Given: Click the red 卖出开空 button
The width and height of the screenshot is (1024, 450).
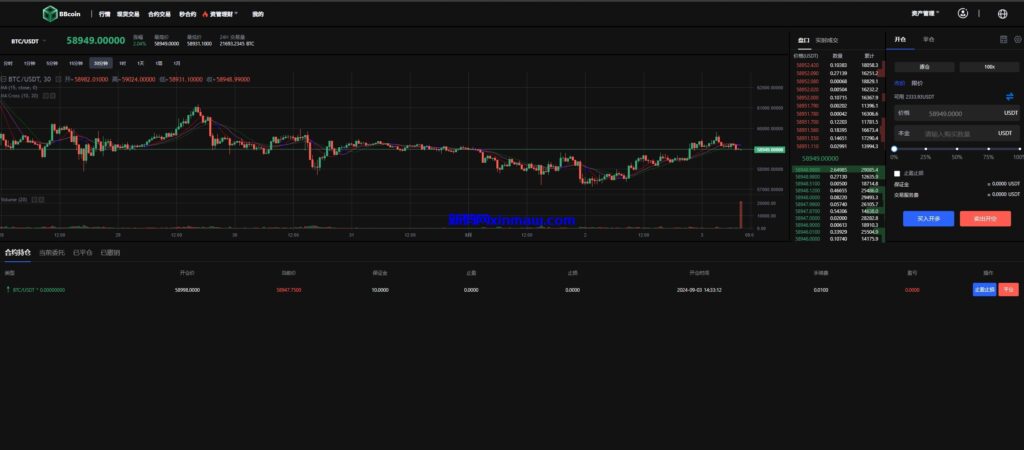Looking at the screenshot, I should tap(985, 218).
